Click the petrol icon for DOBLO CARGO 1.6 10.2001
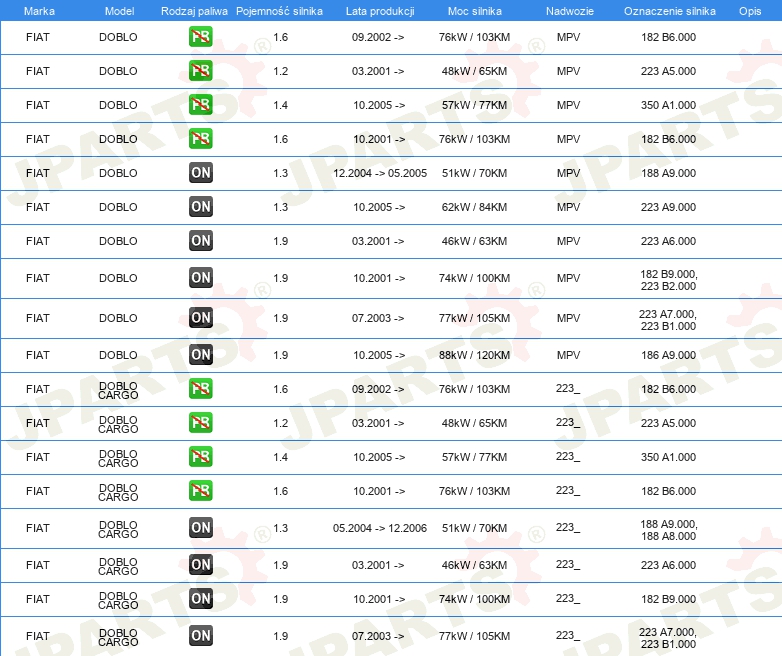This screenshot has width=782, height=656. coord(200,490)
